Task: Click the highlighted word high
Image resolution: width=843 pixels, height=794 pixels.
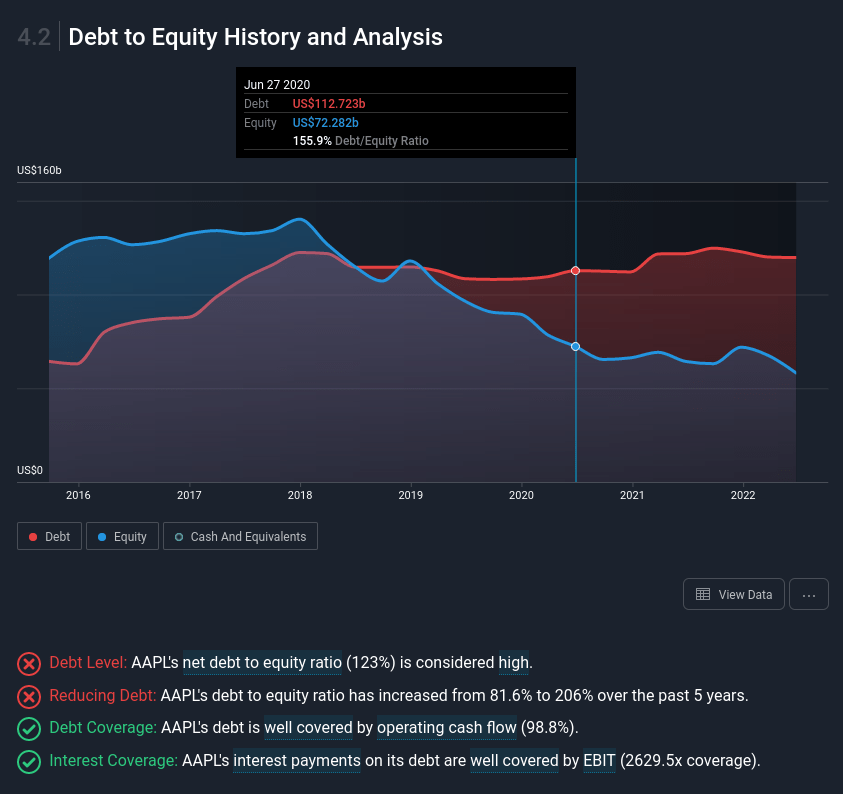Action: (x=513, y=663)
